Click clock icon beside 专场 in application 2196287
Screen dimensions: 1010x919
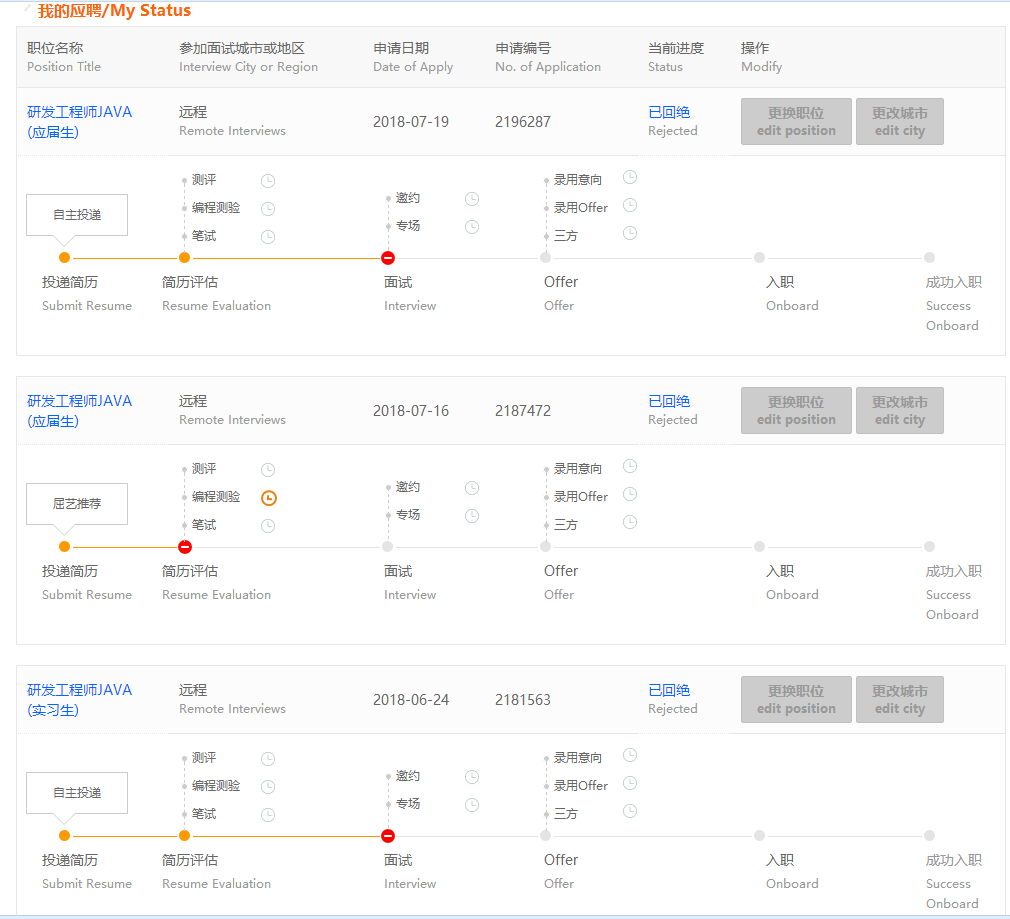[x=472, y=227]
